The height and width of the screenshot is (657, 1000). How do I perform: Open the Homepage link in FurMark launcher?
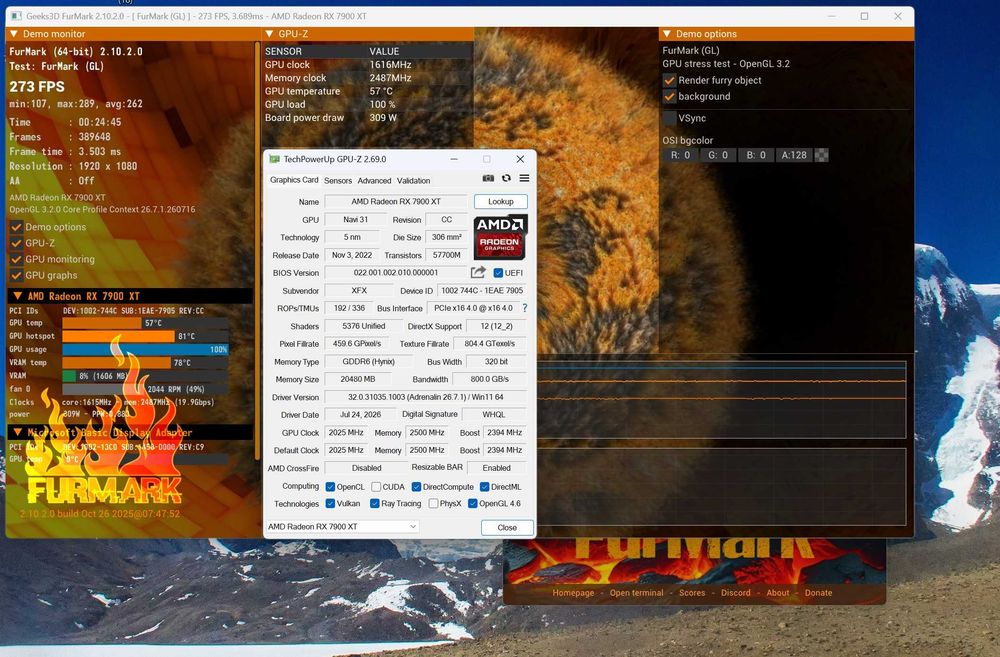[573, 593]
